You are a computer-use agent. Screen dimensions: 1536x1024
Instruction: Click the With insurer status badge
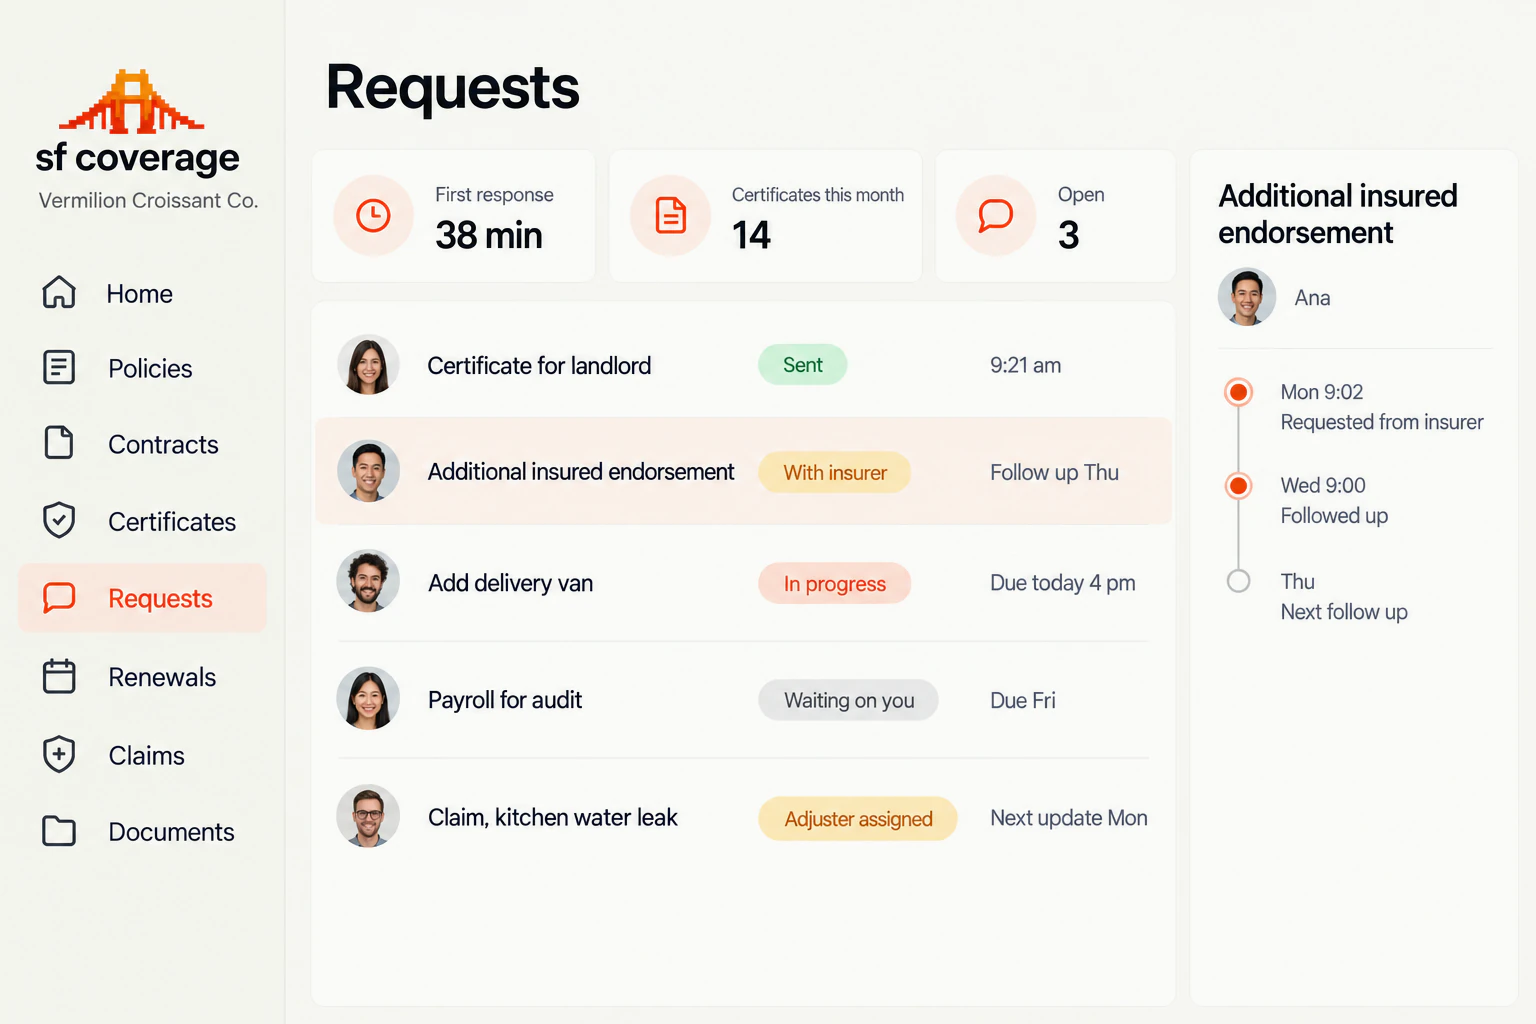coord(834,472)
